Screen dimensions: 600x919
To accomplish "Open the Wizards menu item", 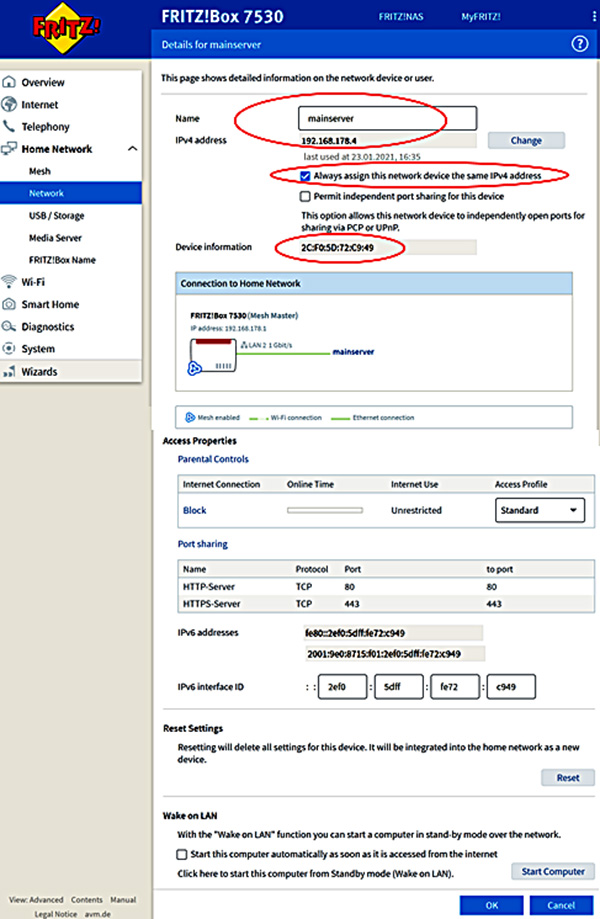I will pyautogui.click(x=39, y=372).
